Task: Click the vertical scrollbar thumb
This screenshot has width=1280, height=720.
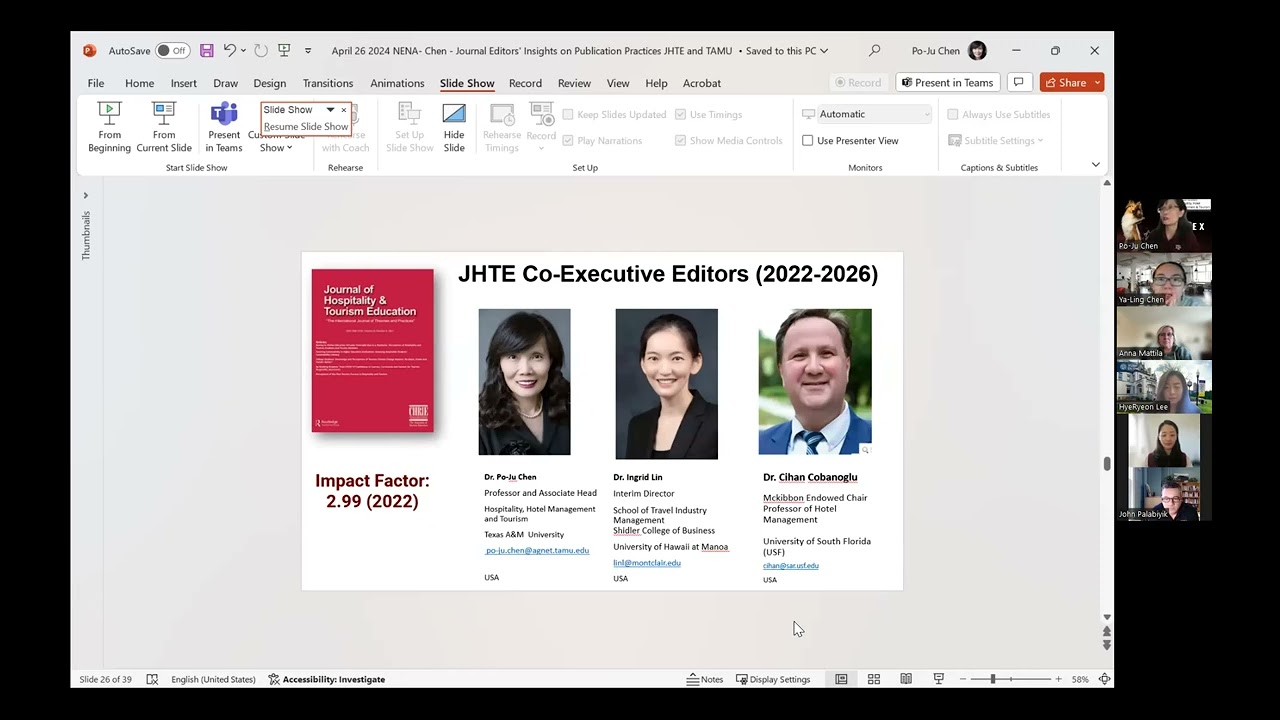Action: [x=1106, y=463]
